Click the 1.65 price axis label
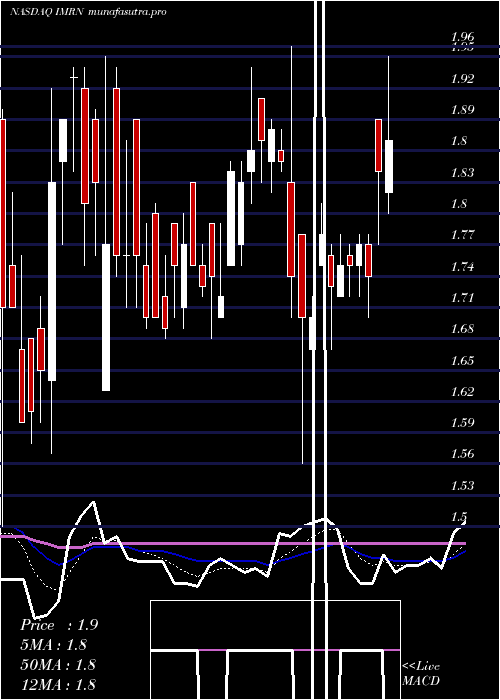Image resolution: width=500 pixels, height=700 pixels. point(462,360)
